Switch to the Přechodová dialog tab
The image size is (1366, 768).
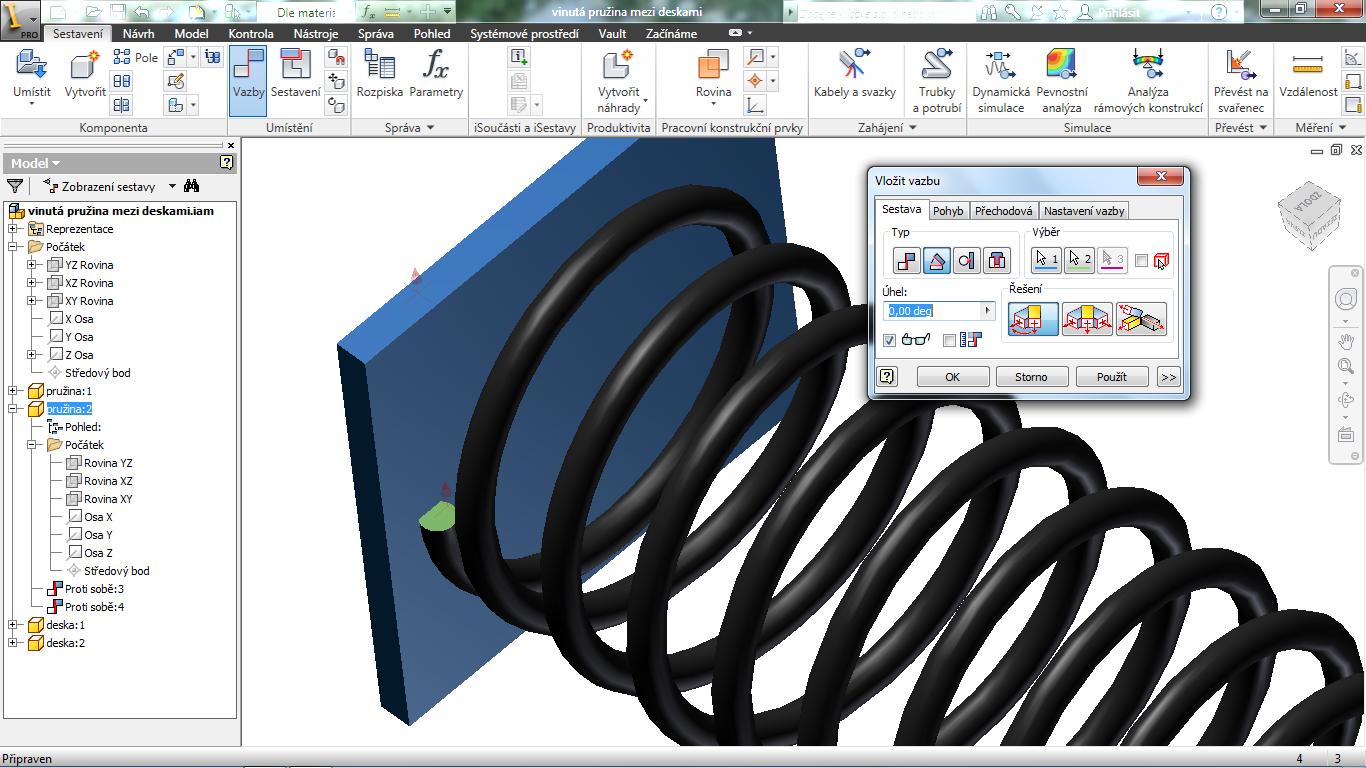click(1003, 211)
